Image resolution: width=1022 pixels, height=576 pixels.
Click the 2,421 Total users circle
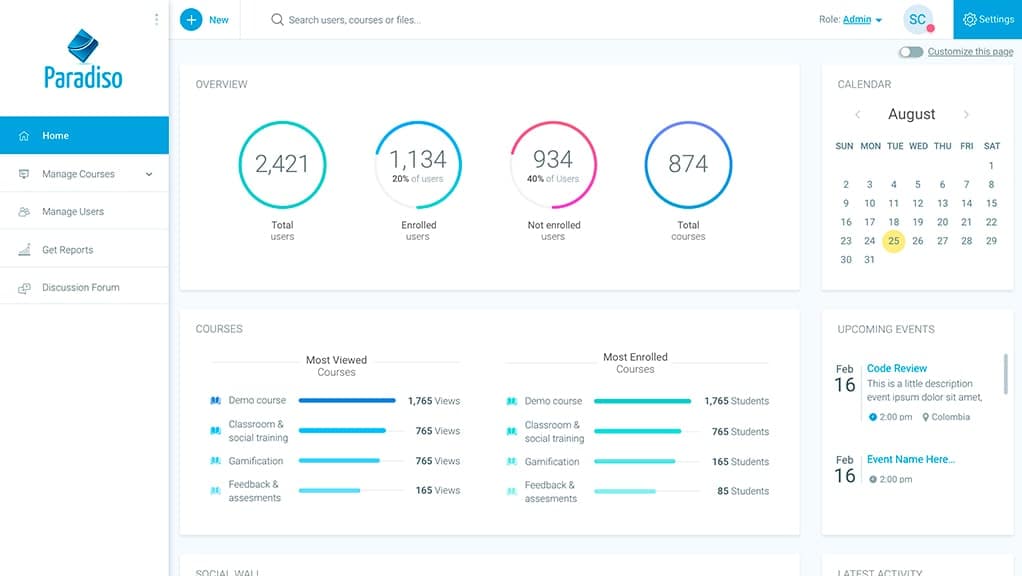click(x=282, y=164)
